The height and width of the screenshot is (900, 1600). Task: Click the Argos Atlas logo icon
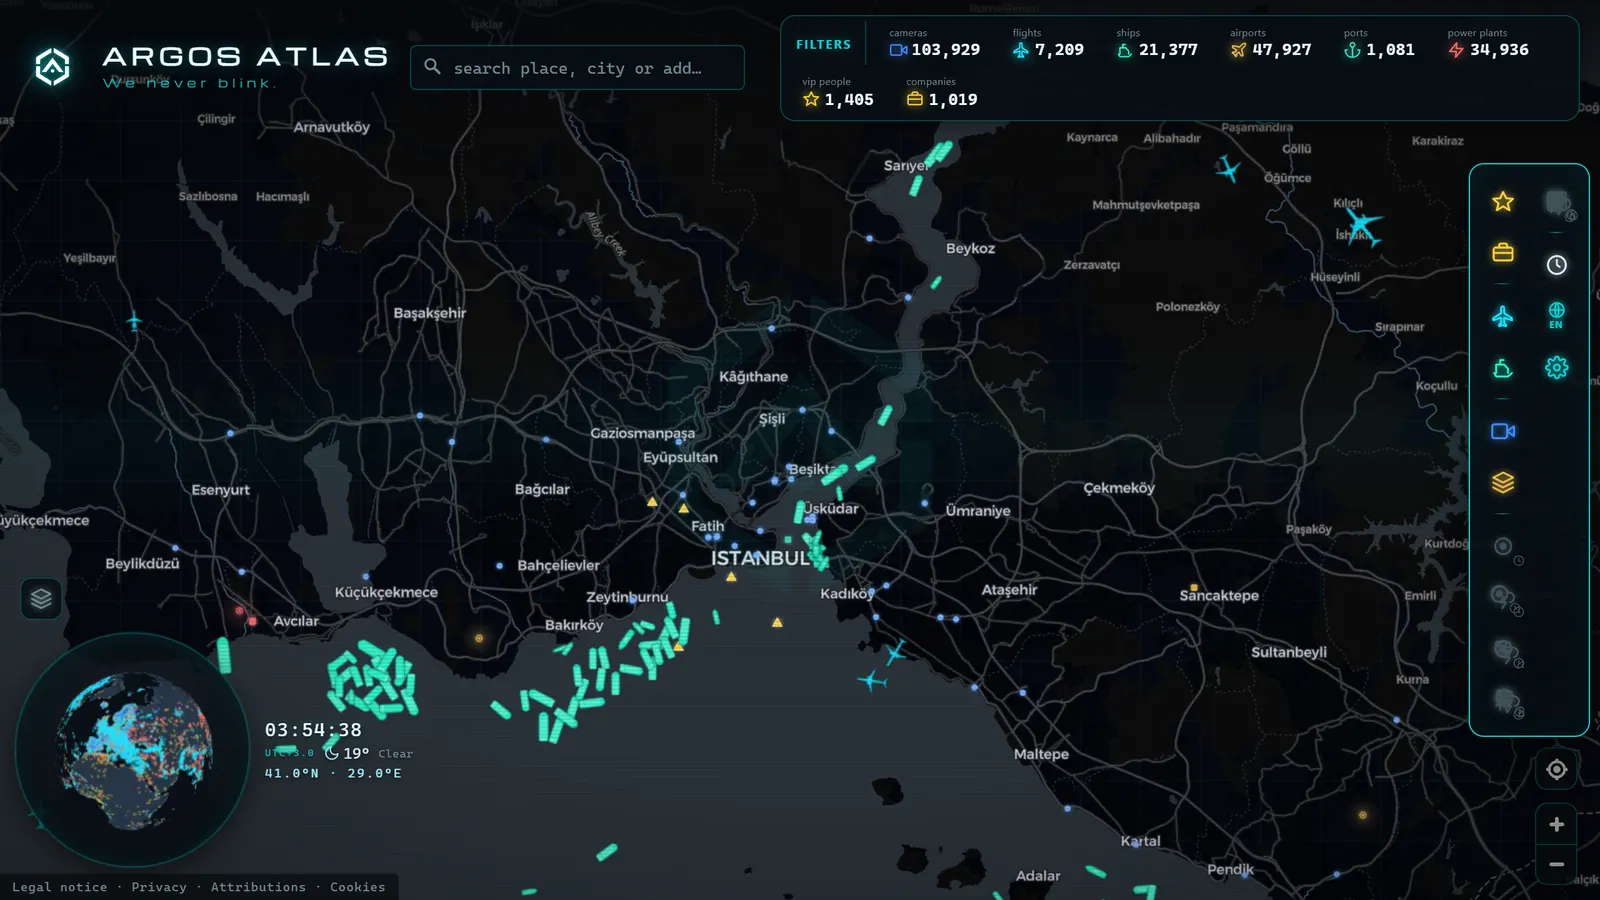coord(52,67)
